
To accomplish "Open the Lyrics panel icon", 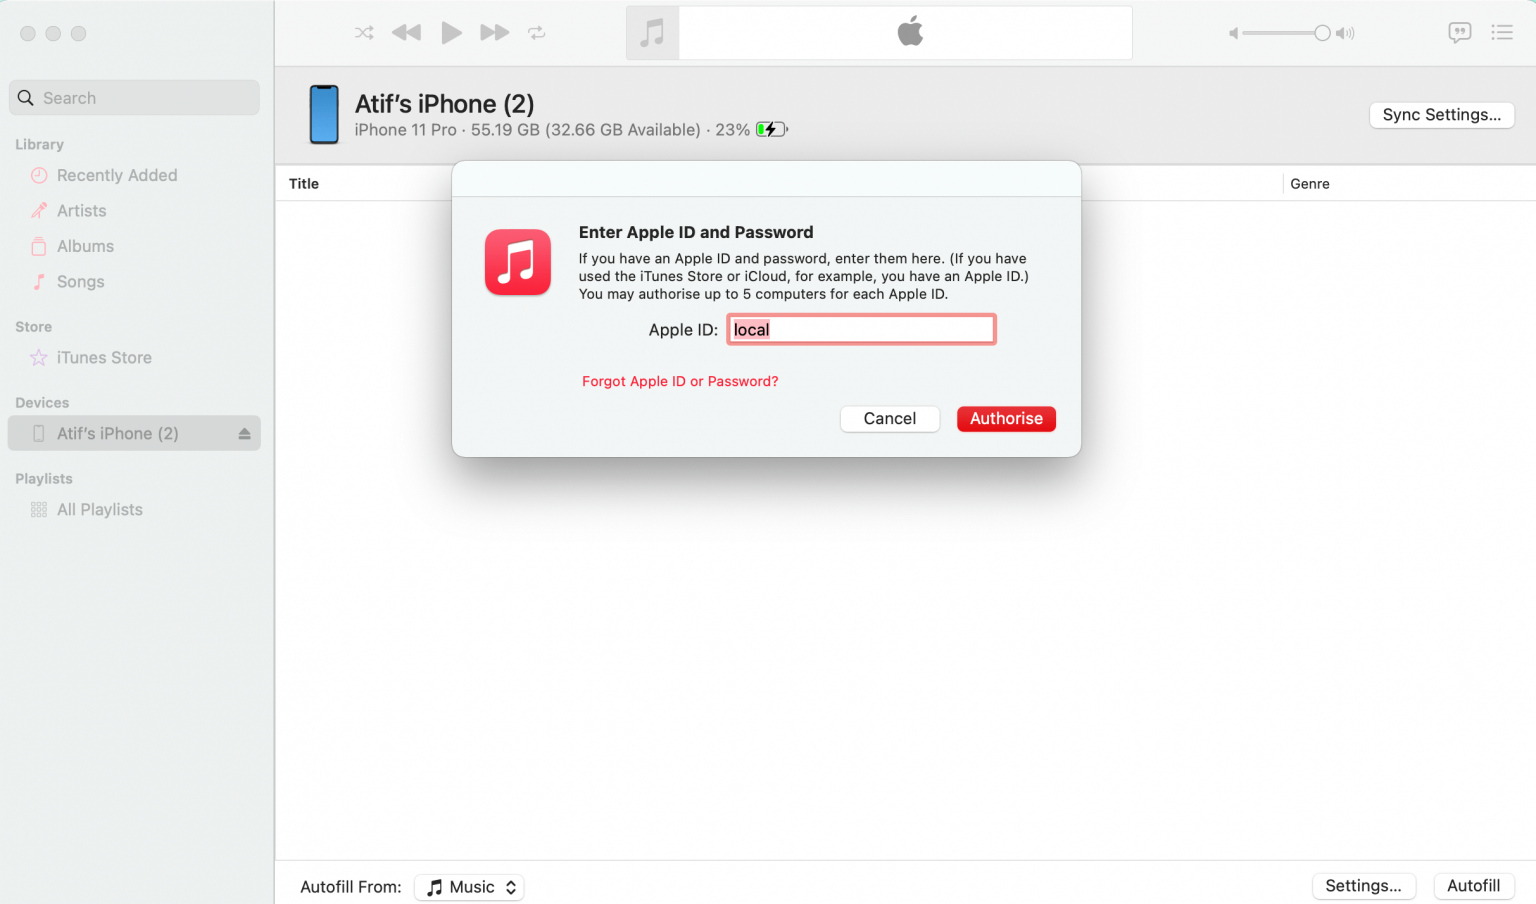I will 1460,32.
